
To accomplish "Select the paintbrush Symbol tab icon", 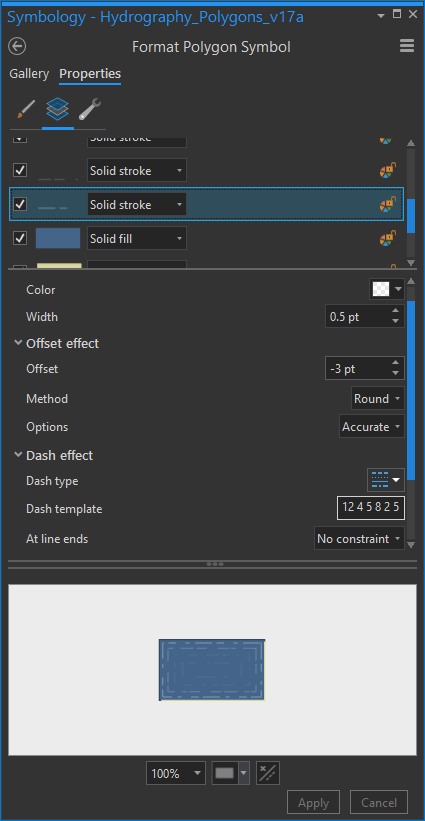I will (26, 110).
